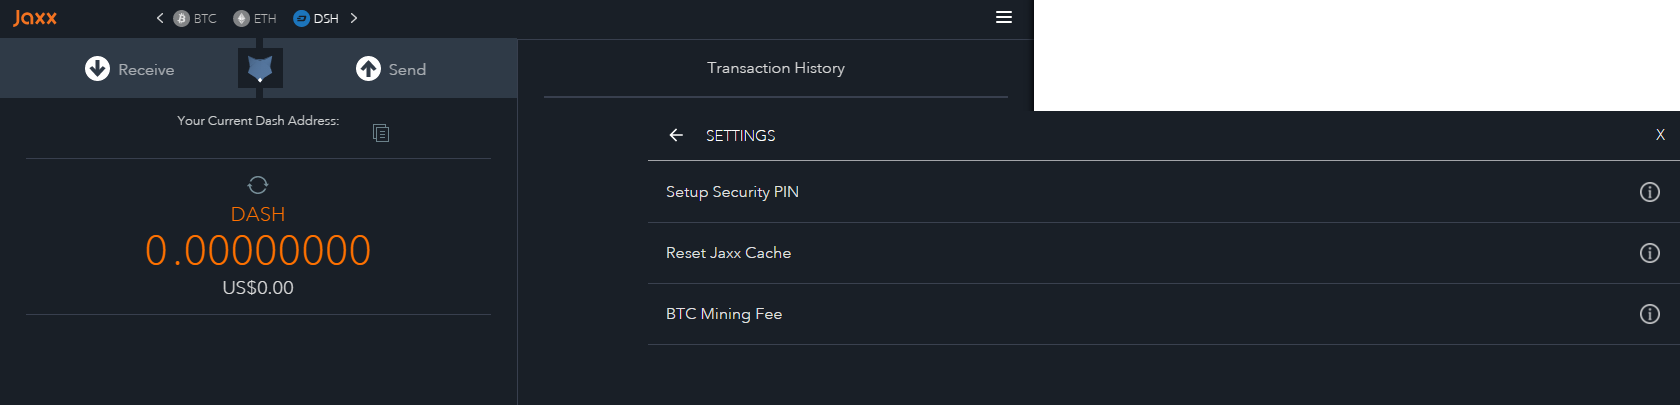Click the Send button
This screenshot has width=1680, height=405.
click(391, 69)
